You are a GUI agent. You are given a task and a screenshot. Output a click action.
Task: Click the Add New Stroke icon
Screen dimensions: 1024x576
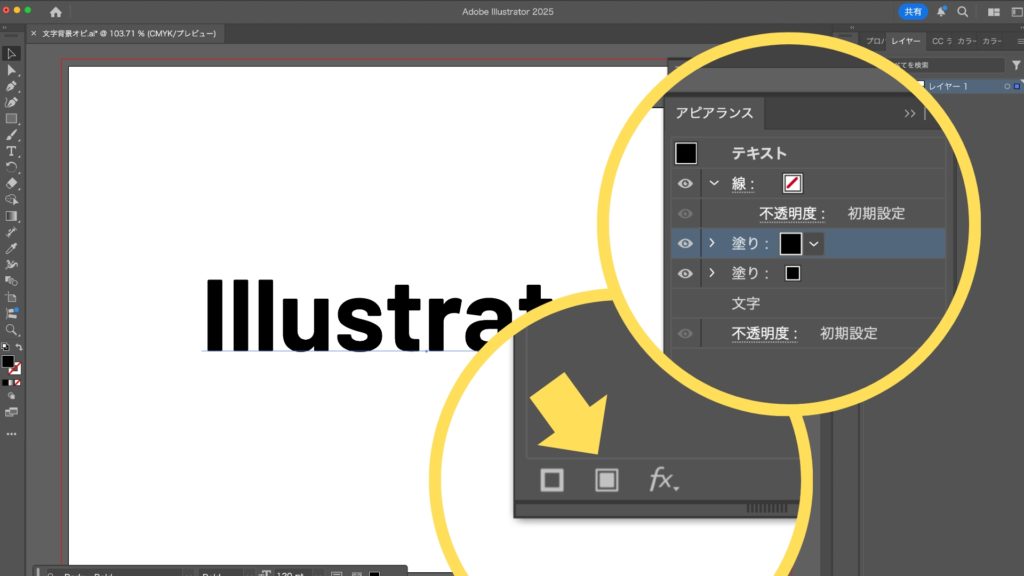pos(551,480)
